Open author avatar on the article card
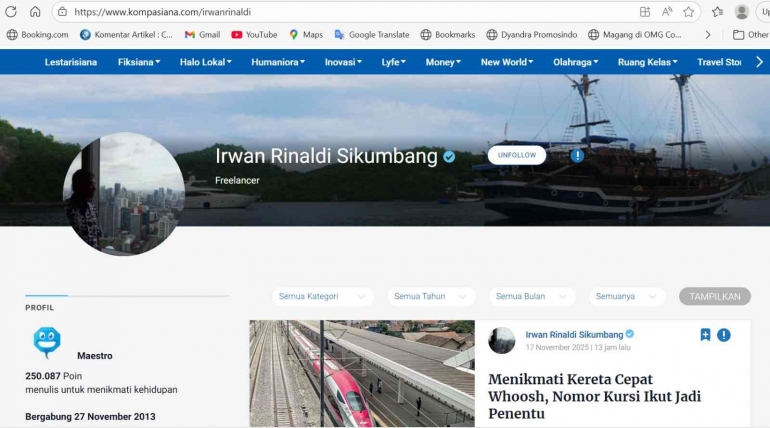The image size is (770, 428). 501,340
